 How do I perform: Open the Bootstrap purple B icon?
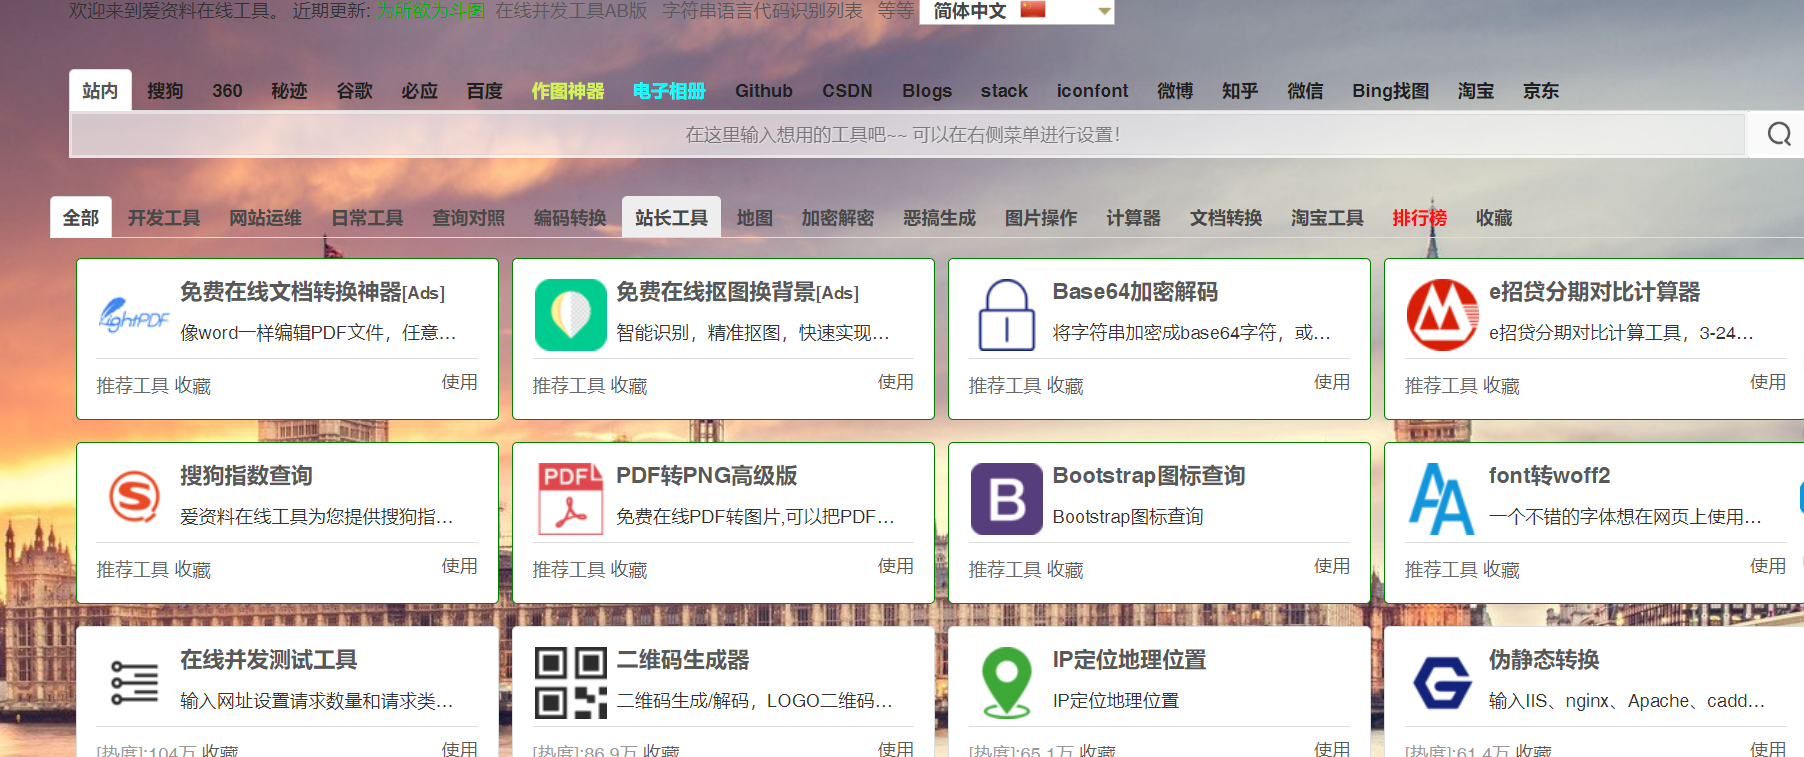pyautogui.click(x=1006, y=499)
